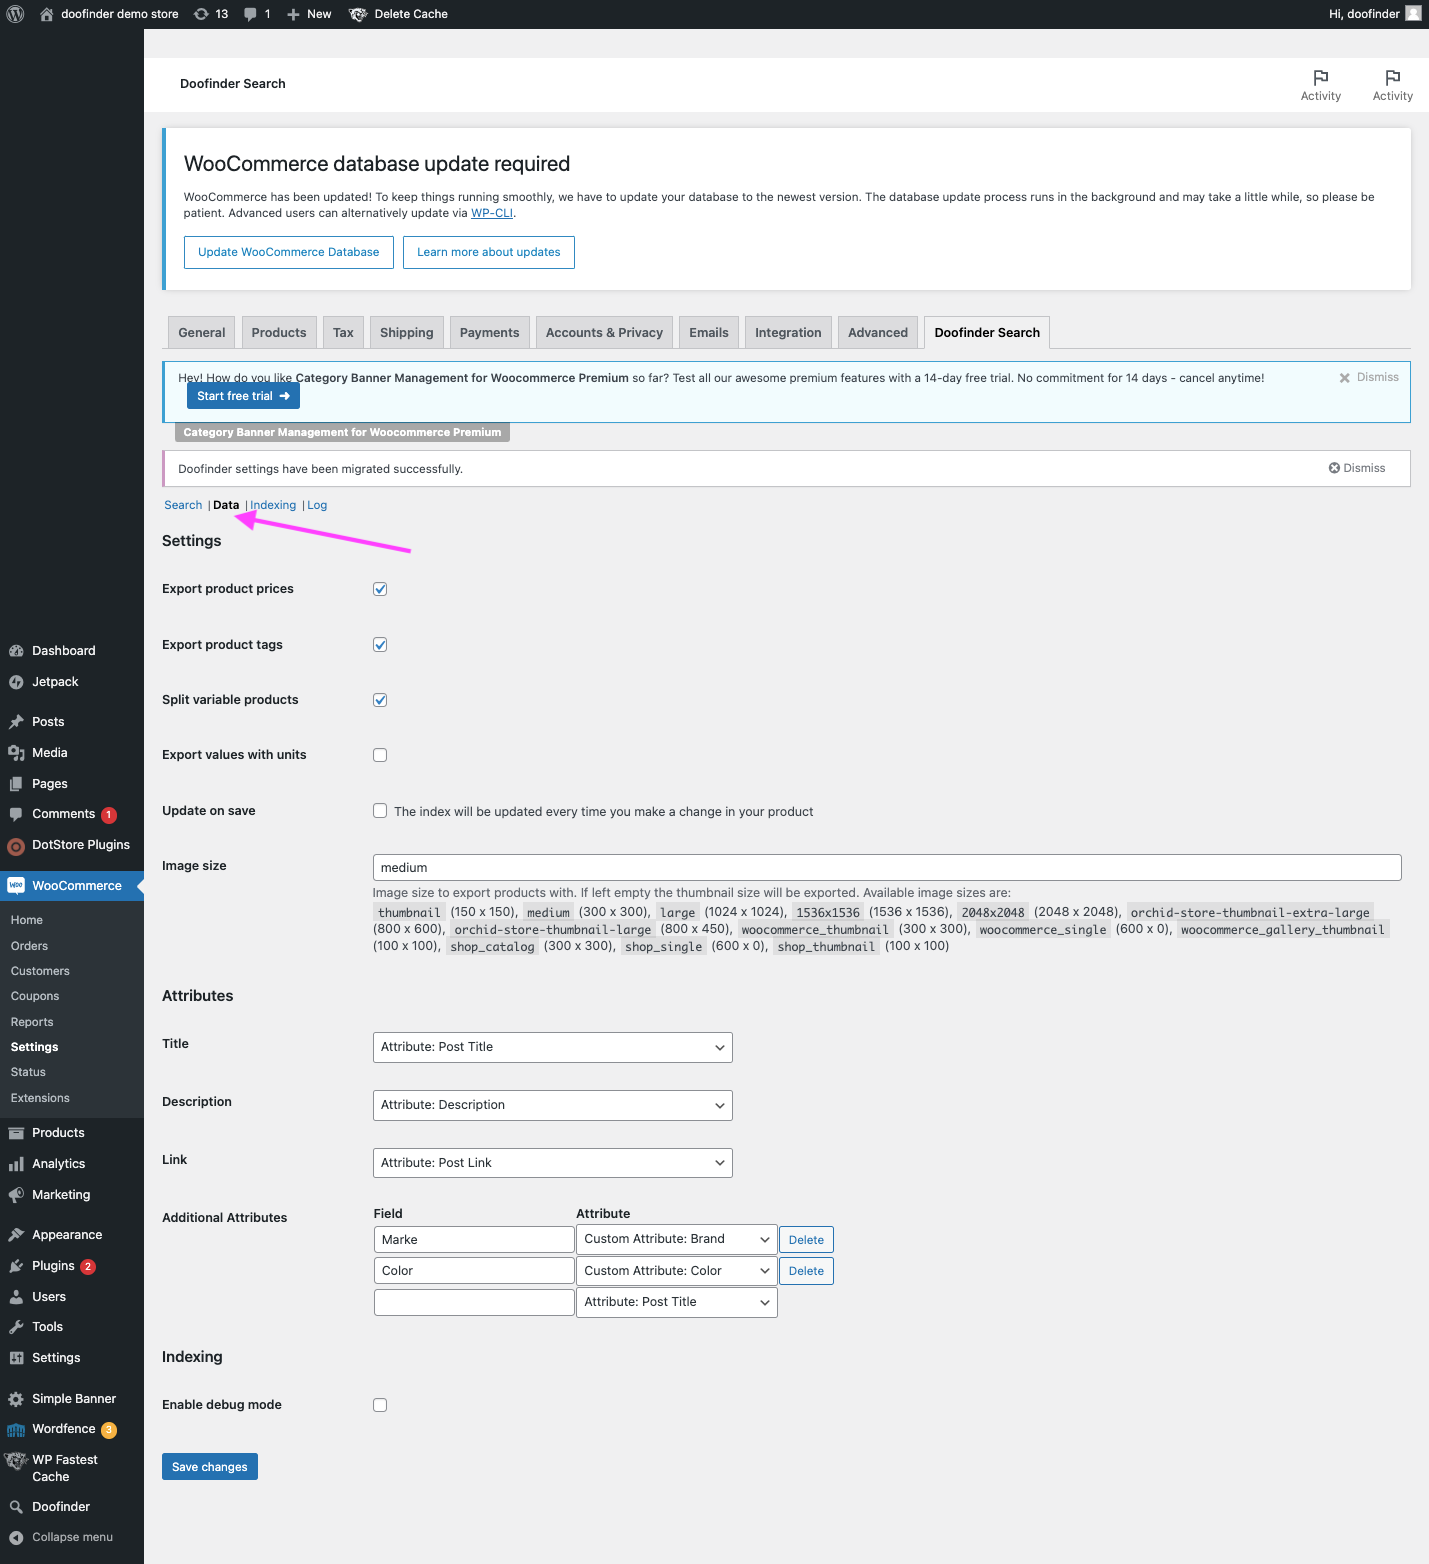Uncheck Split variable products
1429x1564 pixels.
[x=380, y=700]
